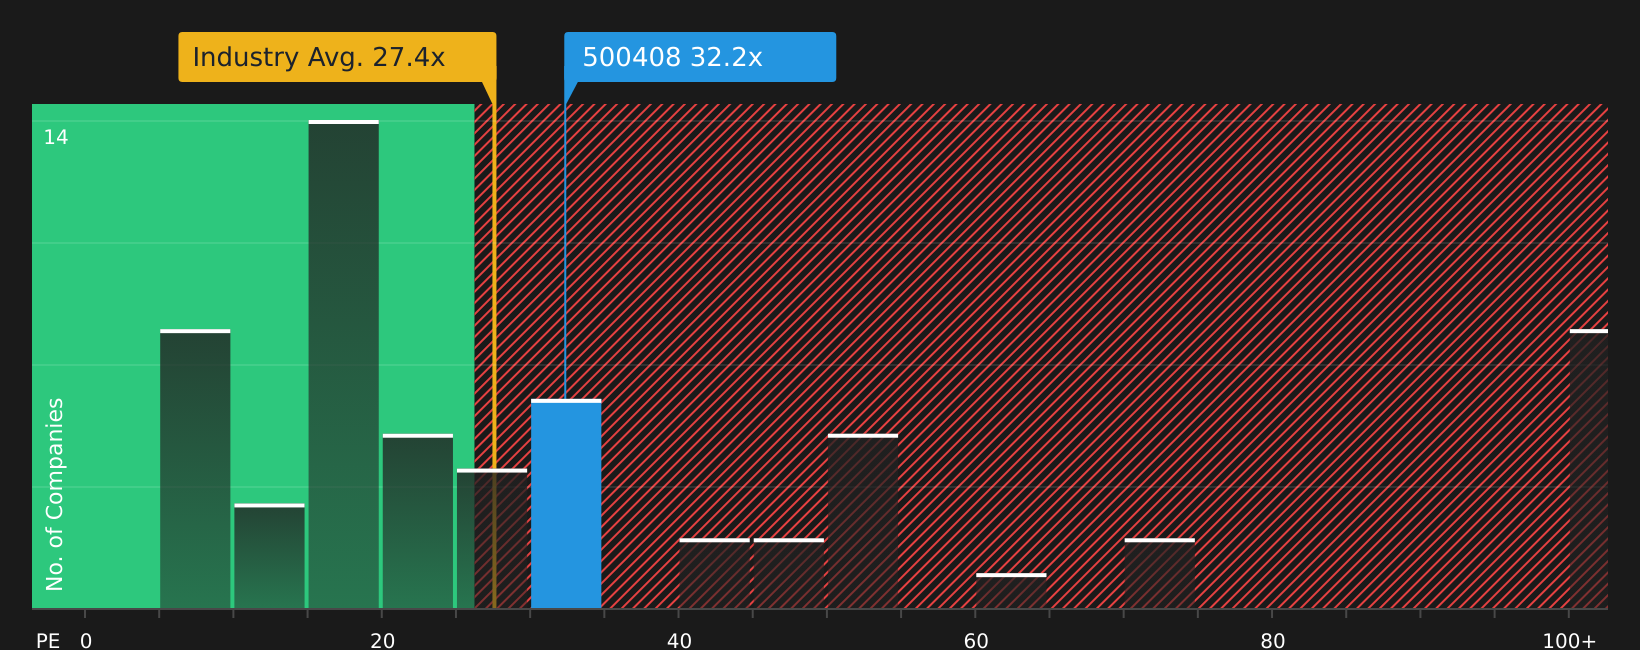Select the bar at PE 70-75
1640x650 pixels.
[1160, 574]
